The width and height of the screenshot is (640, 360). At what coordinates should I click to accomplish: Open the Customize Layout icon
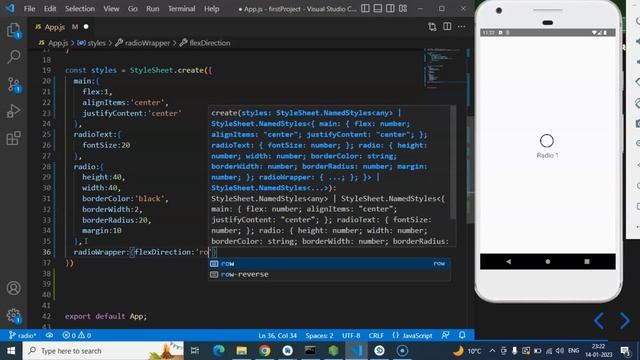[403, 9]
